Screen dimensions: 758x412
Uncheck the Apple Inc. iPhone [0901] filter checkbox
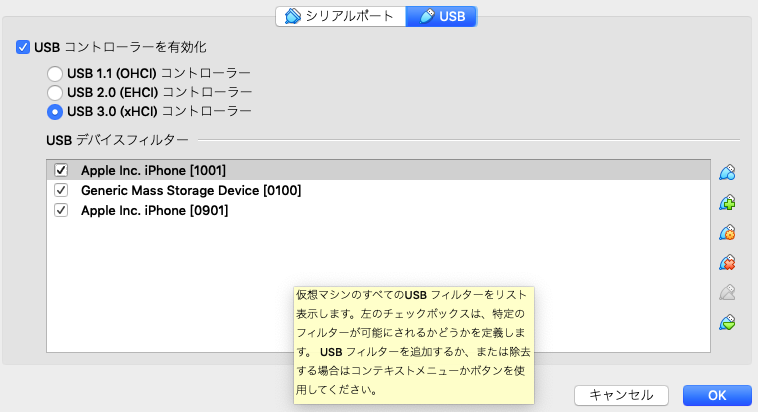[61, 210]
